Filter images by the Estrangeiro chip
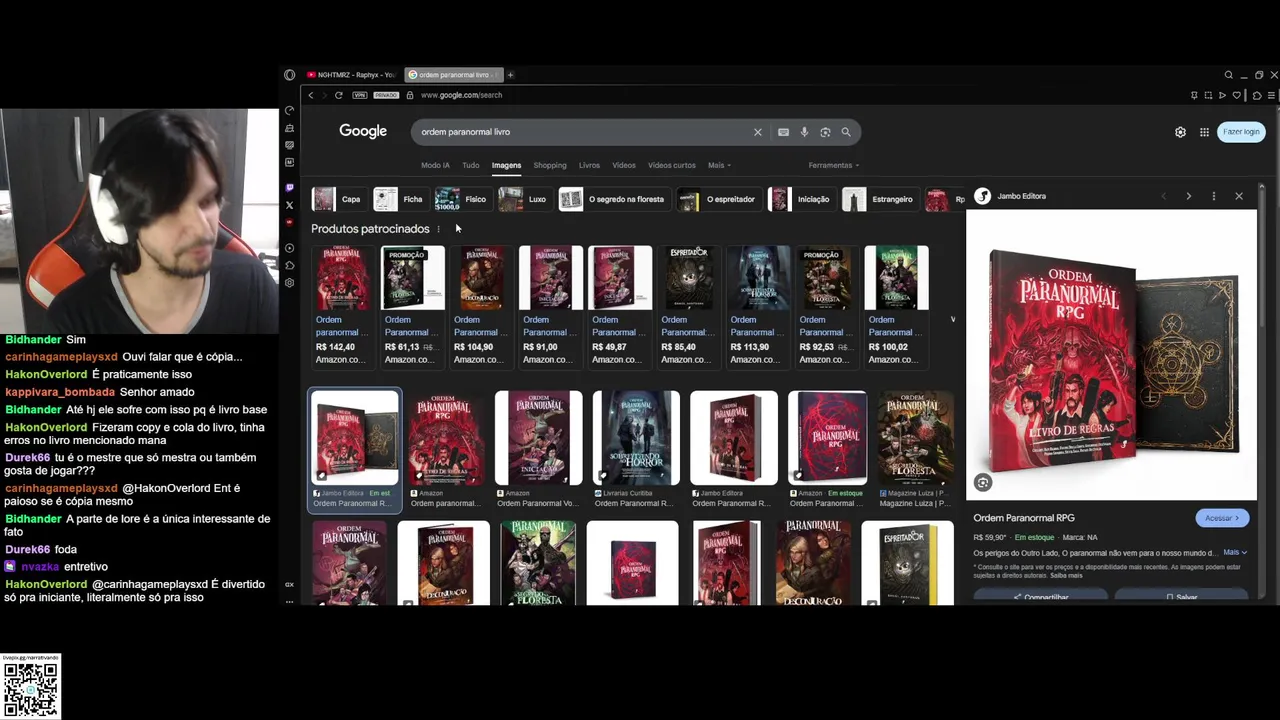Viewport: 1280px width, 720px height. [879, 199]
